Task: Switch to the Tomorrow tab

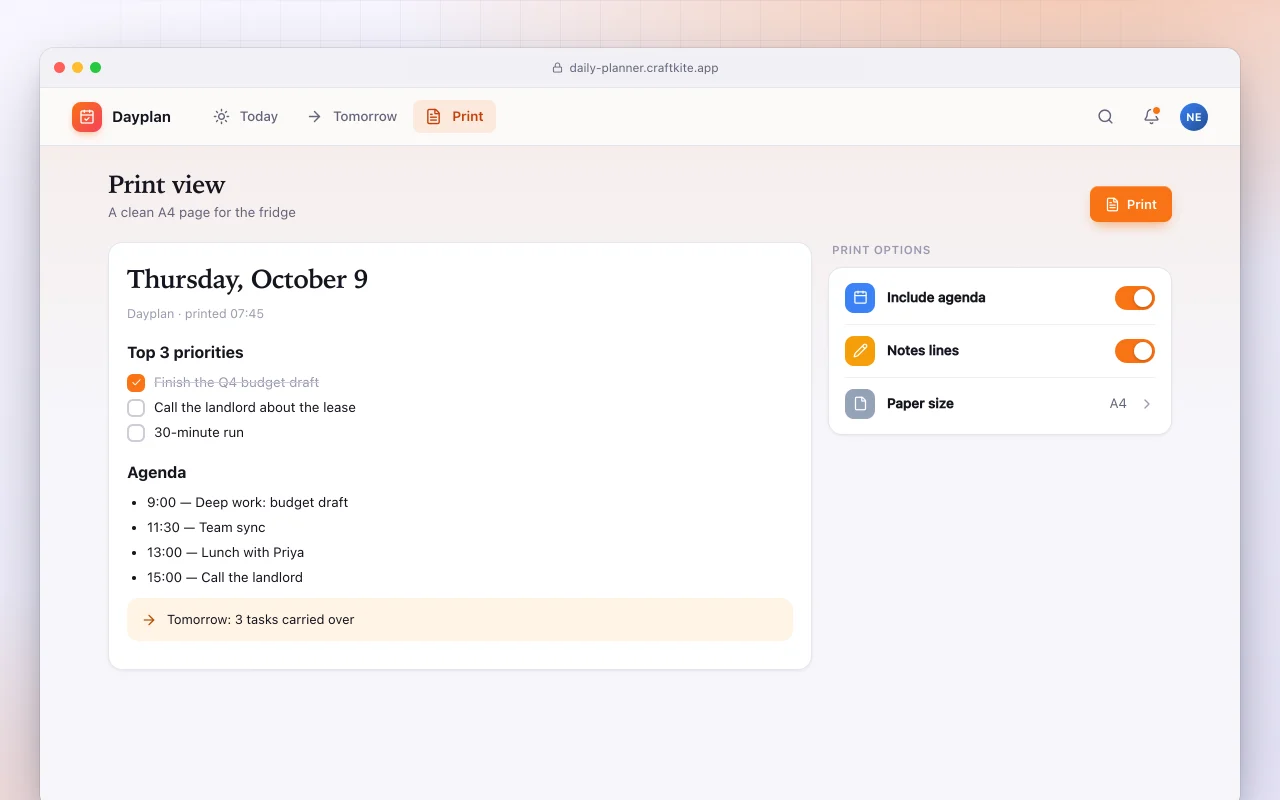Action: (x=352, y=117)
